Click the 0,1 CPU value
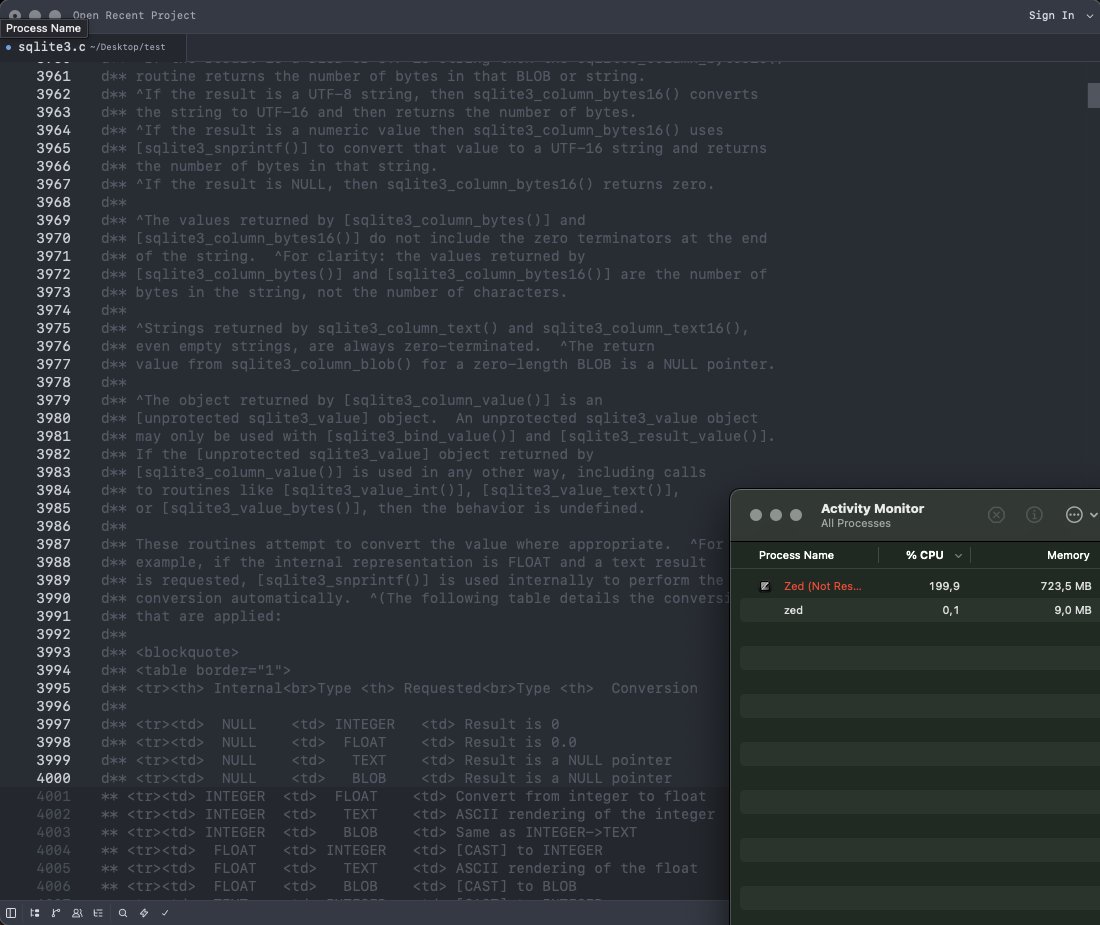This screenshot has width=1100, height=925. pos(951,610)
